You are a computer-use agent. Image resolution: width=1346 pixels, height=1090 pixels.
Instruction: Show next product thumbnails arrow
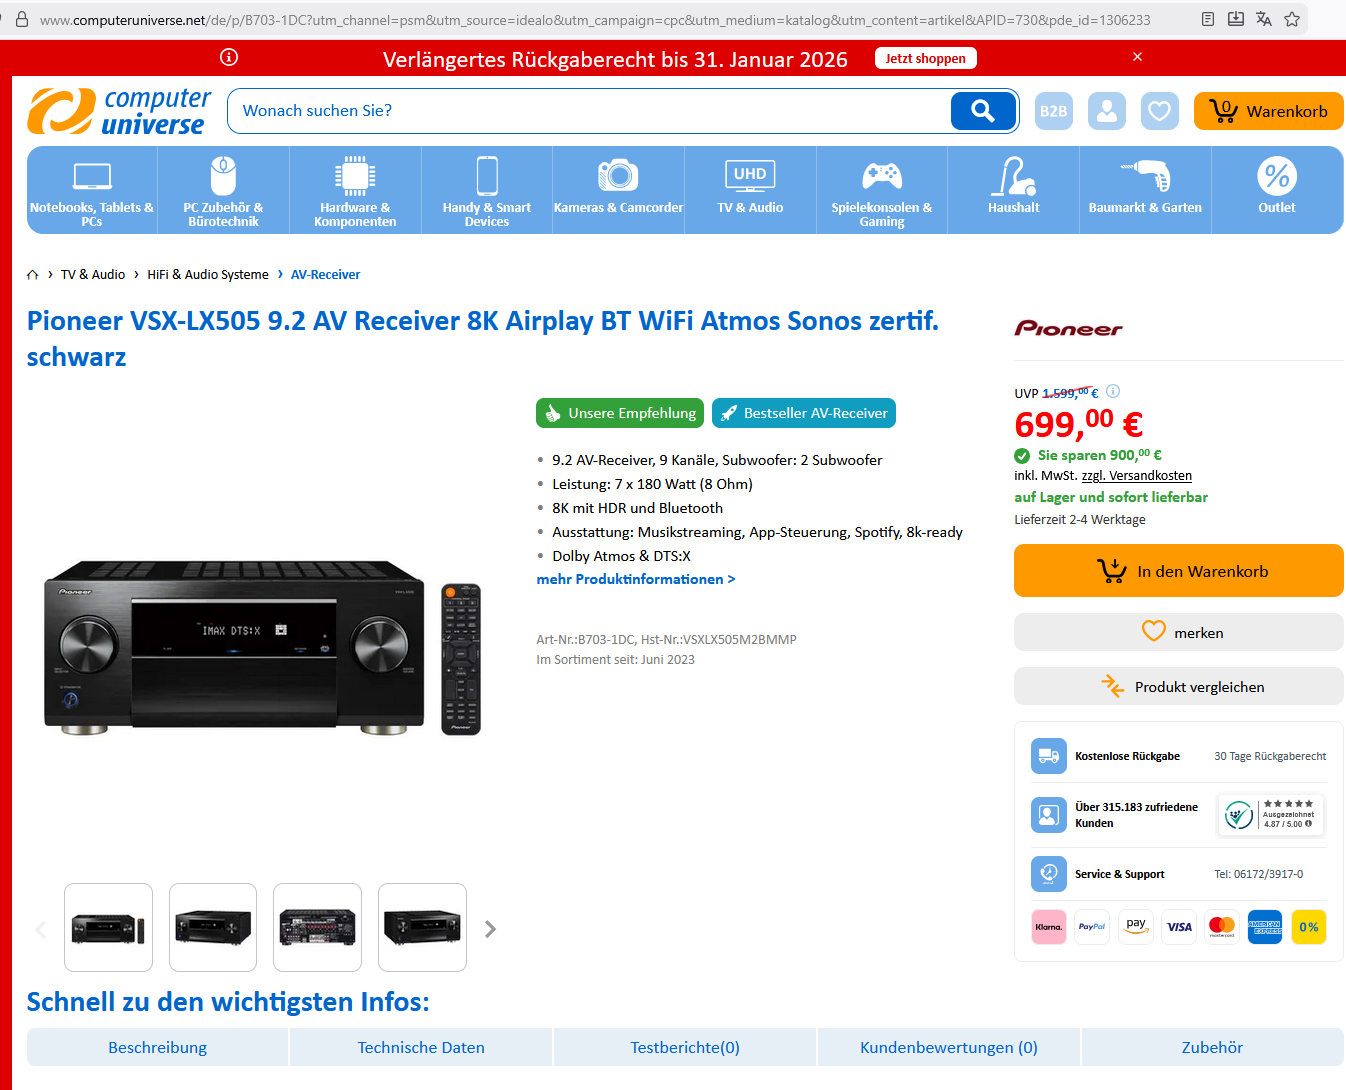490,929
